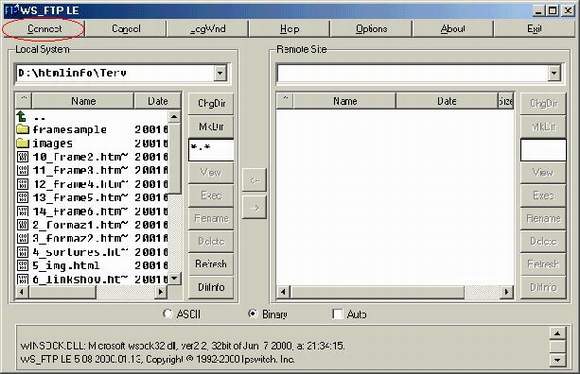Image resolution: width=580 pixels, height=374 pixels.
Task: Show the About information
Action: point(453,28)
